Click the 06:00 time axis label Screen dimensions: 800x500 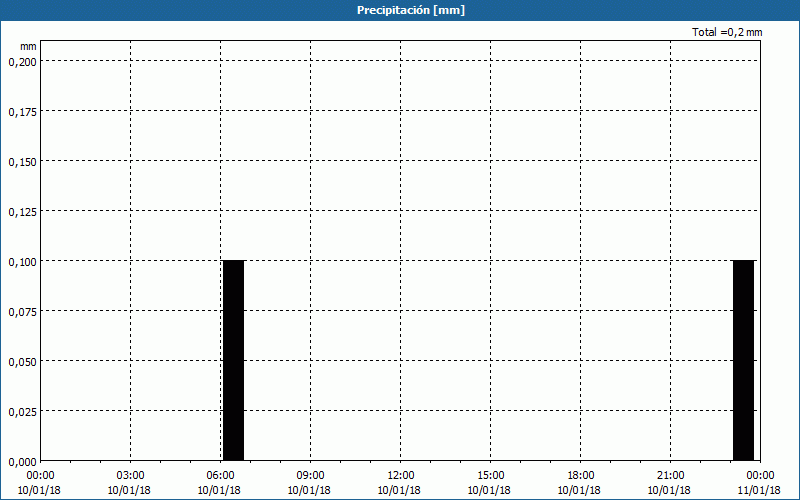[220, 475]
